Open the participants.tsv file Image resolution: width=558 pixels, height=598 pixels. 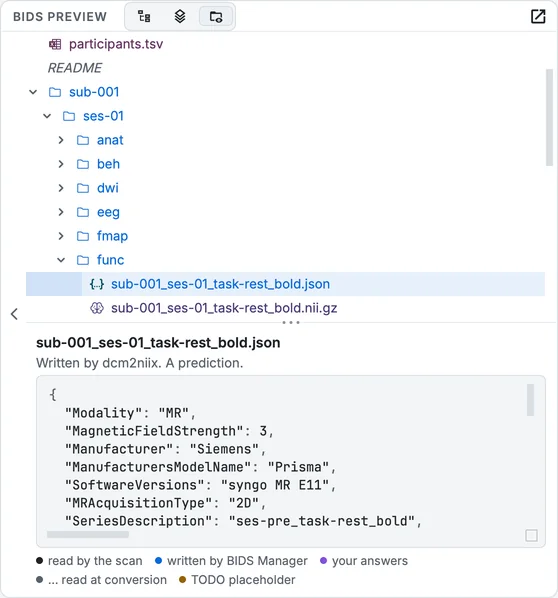[116, 44]
